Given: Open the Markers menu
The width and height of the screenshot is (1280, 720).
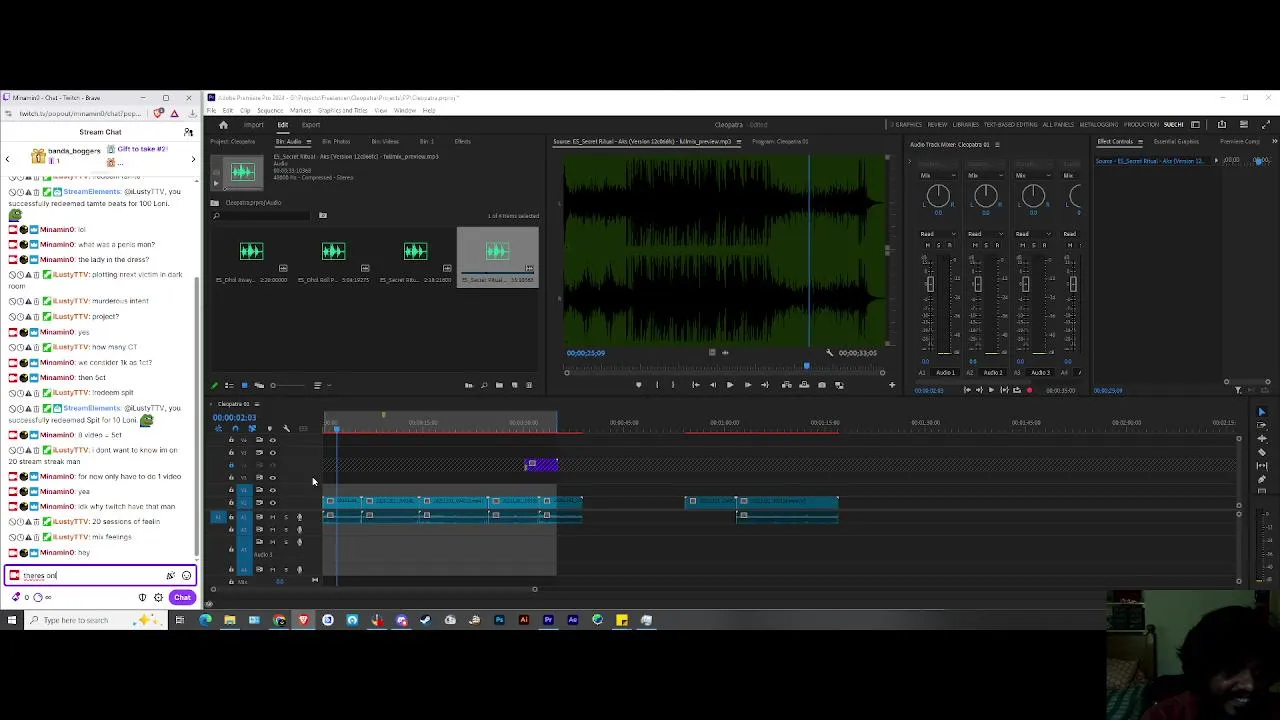Looking at the screenshot, I should tap(300, 110).
